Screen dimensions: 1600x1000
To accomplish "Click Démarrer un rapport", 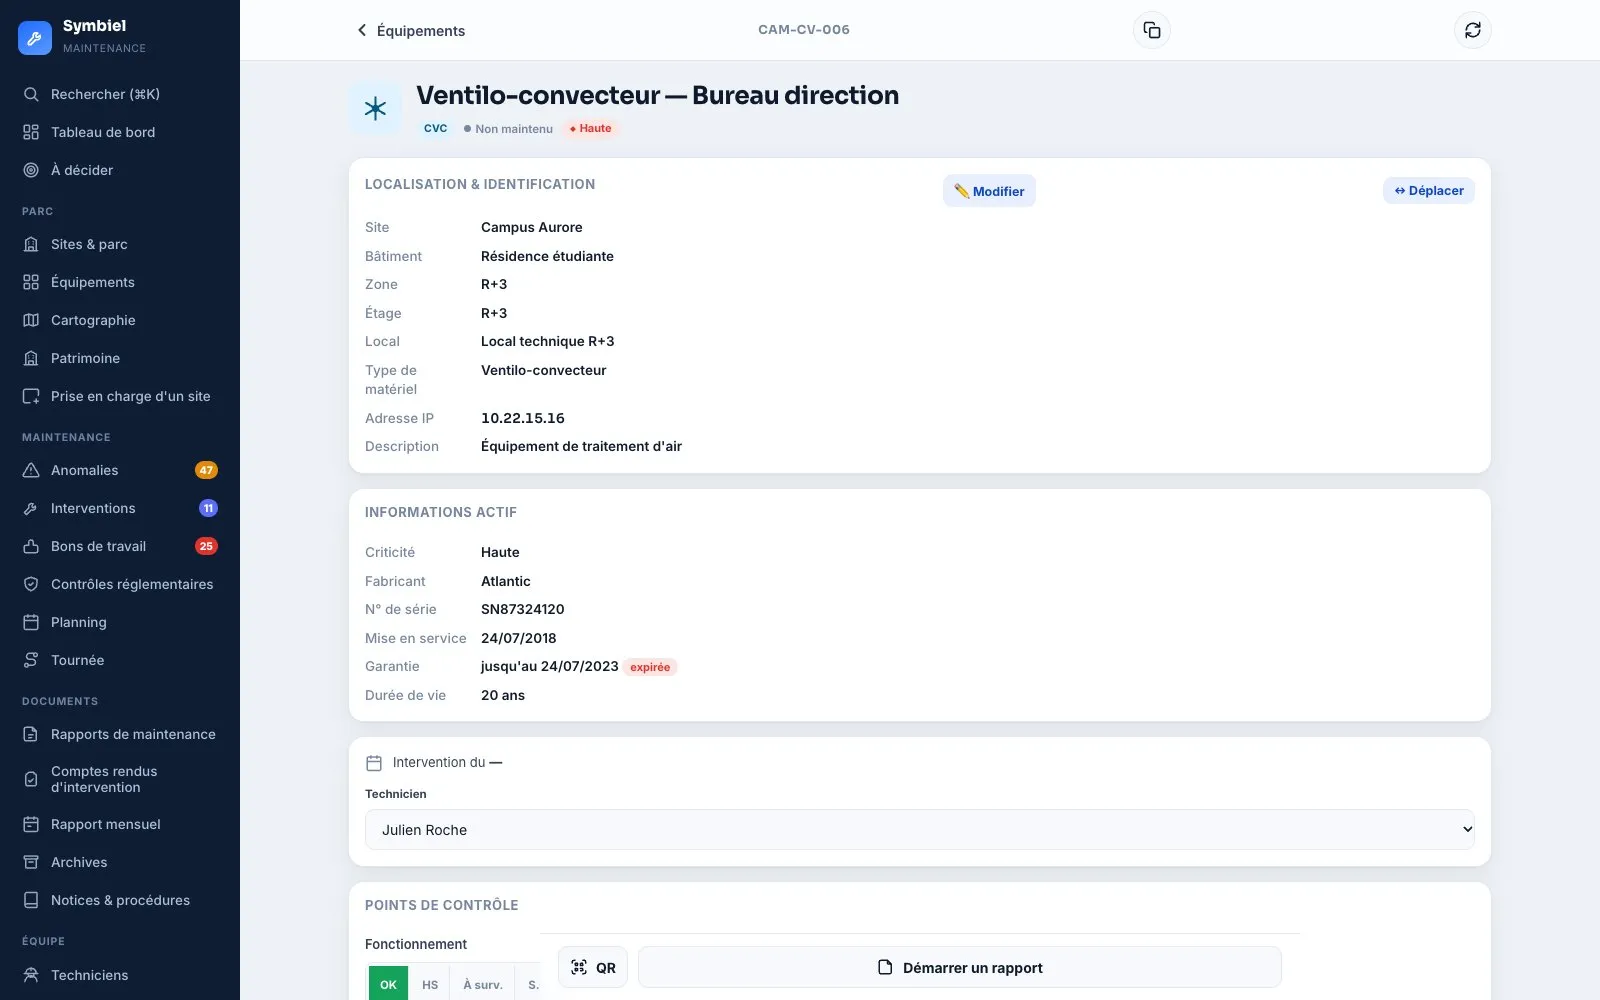I will (x=960, y=967).
